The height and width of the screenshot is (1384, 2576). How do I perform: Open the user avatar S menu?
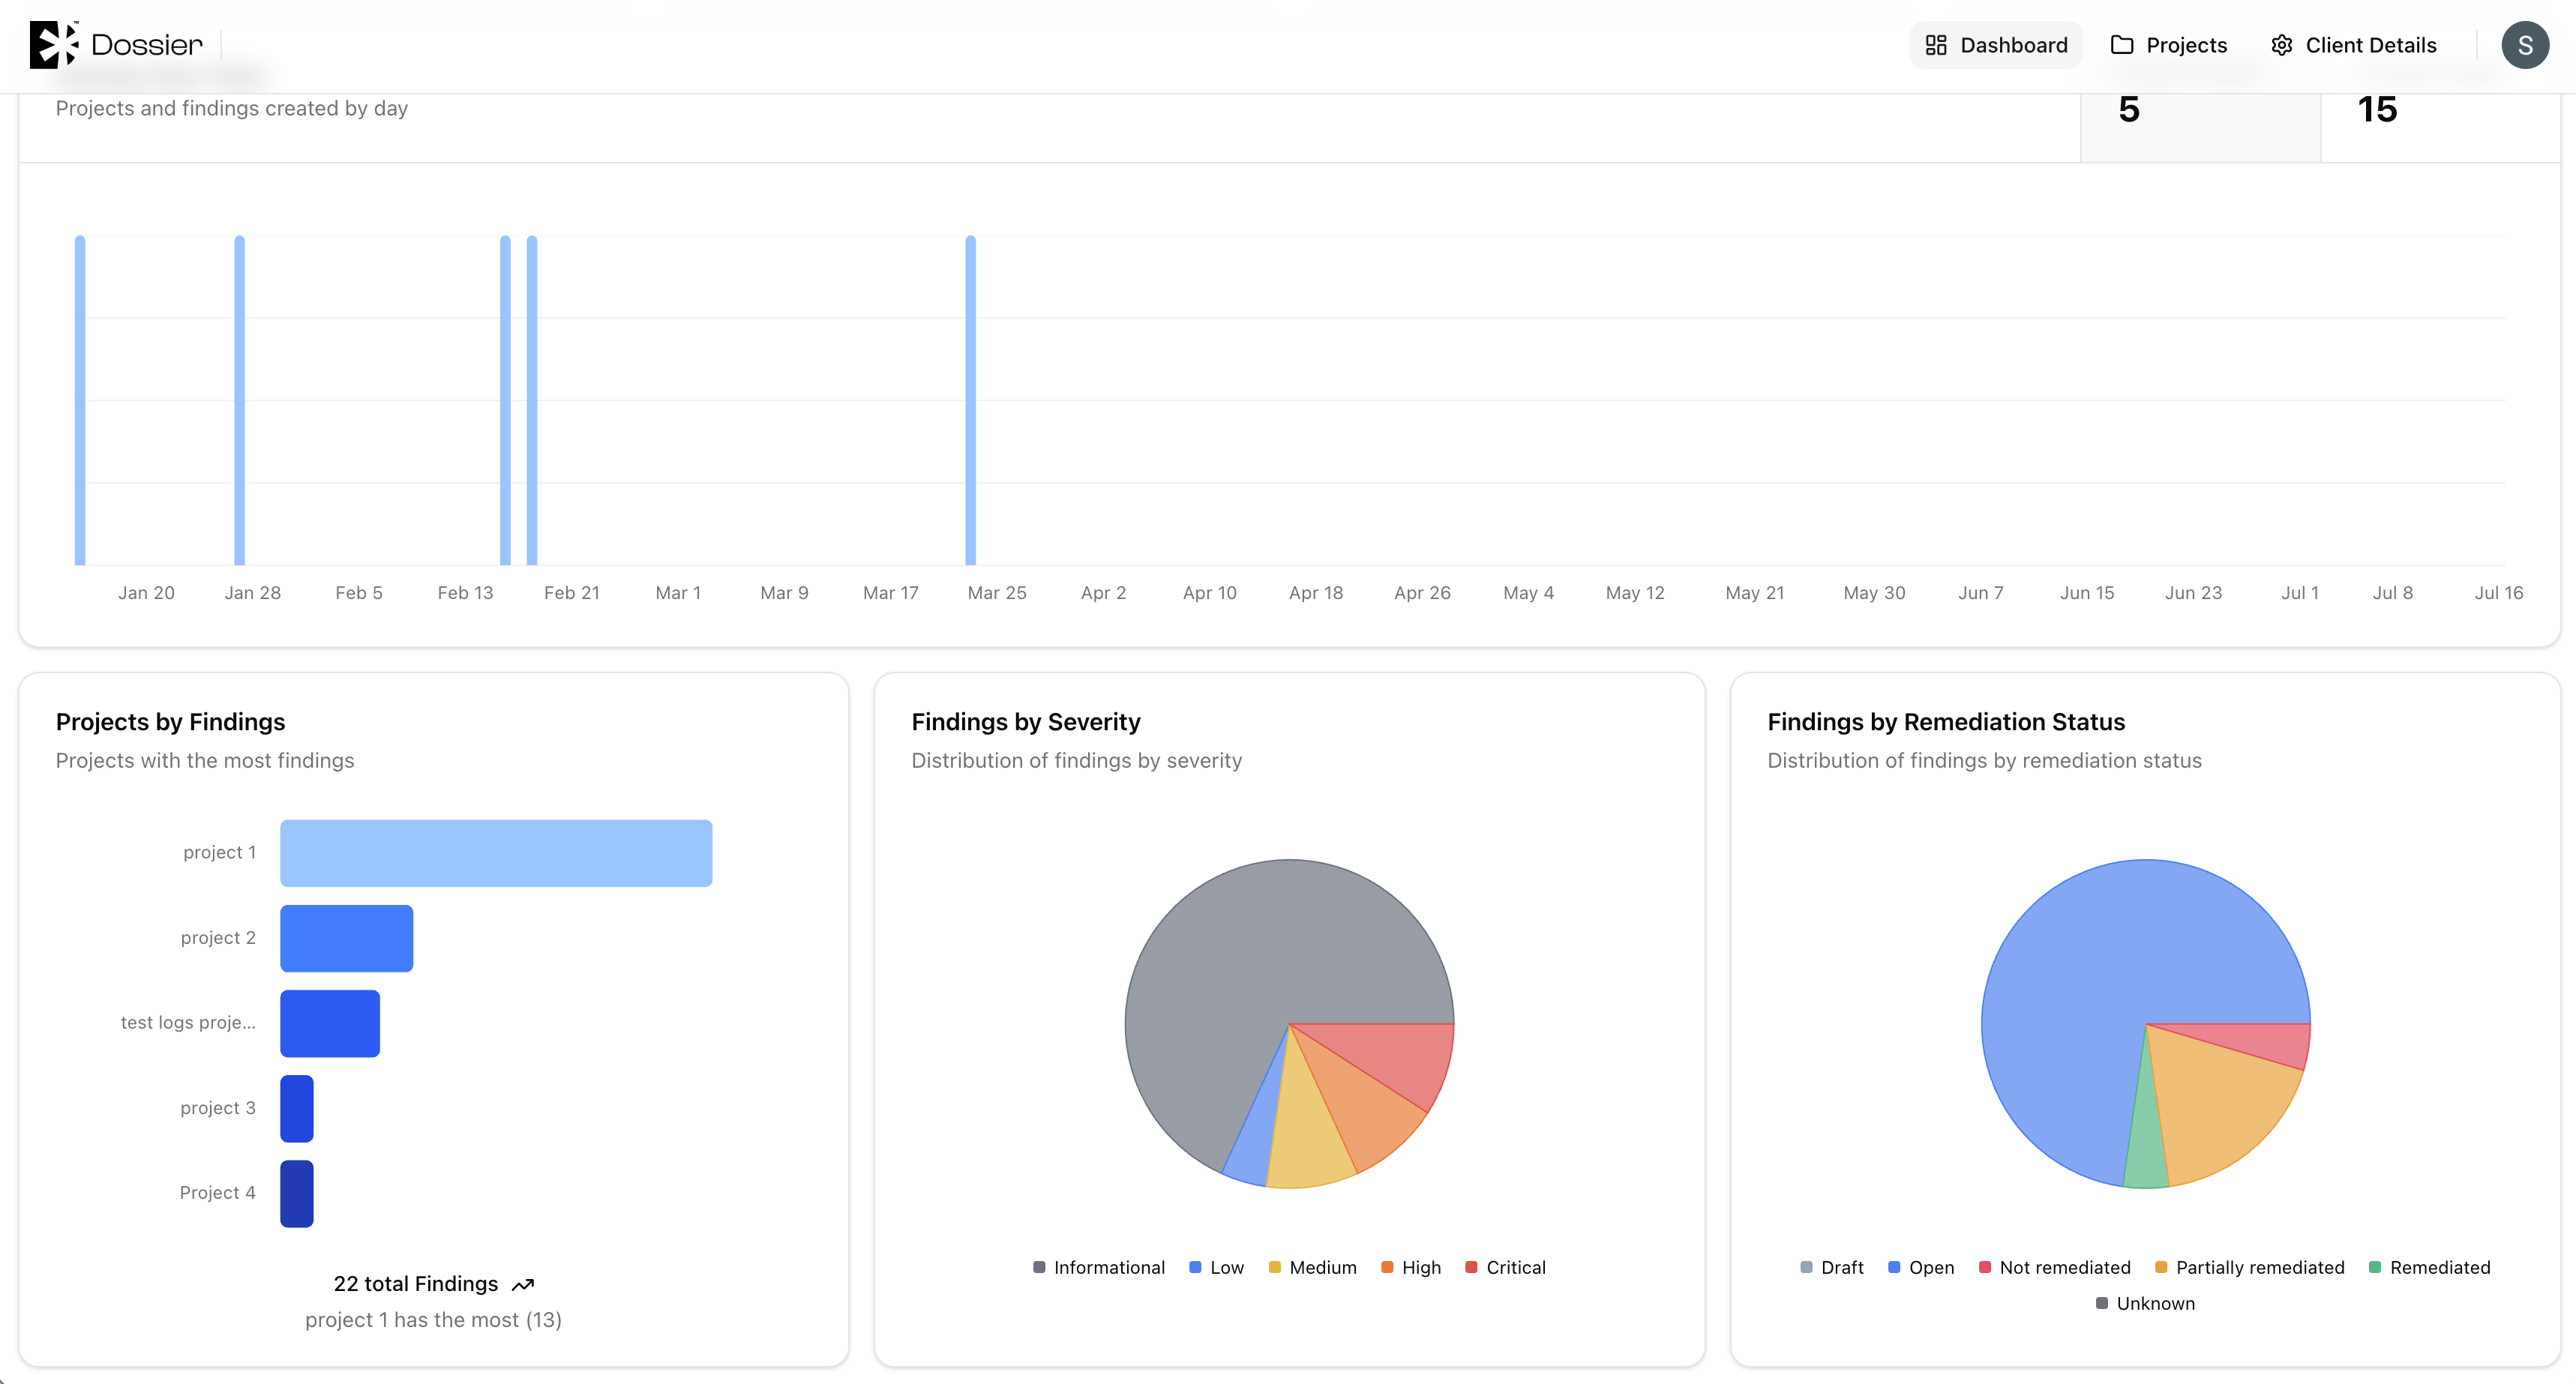2524,45
